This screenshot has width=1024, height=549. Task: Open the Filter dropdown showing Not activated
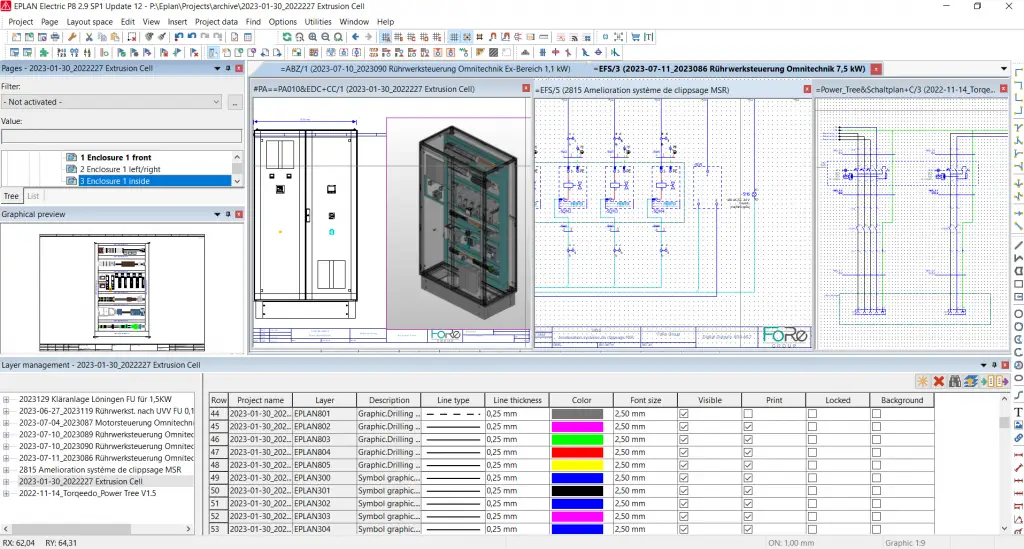click(112, 102)
